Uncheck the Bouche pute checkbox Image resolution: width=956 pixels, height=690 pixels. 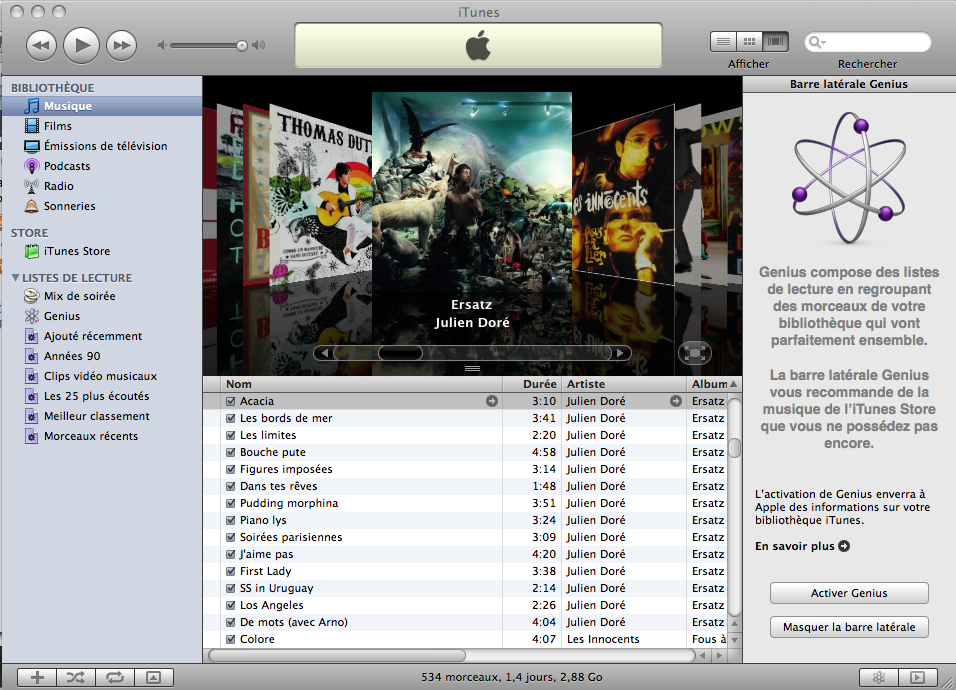coord(230,452)
